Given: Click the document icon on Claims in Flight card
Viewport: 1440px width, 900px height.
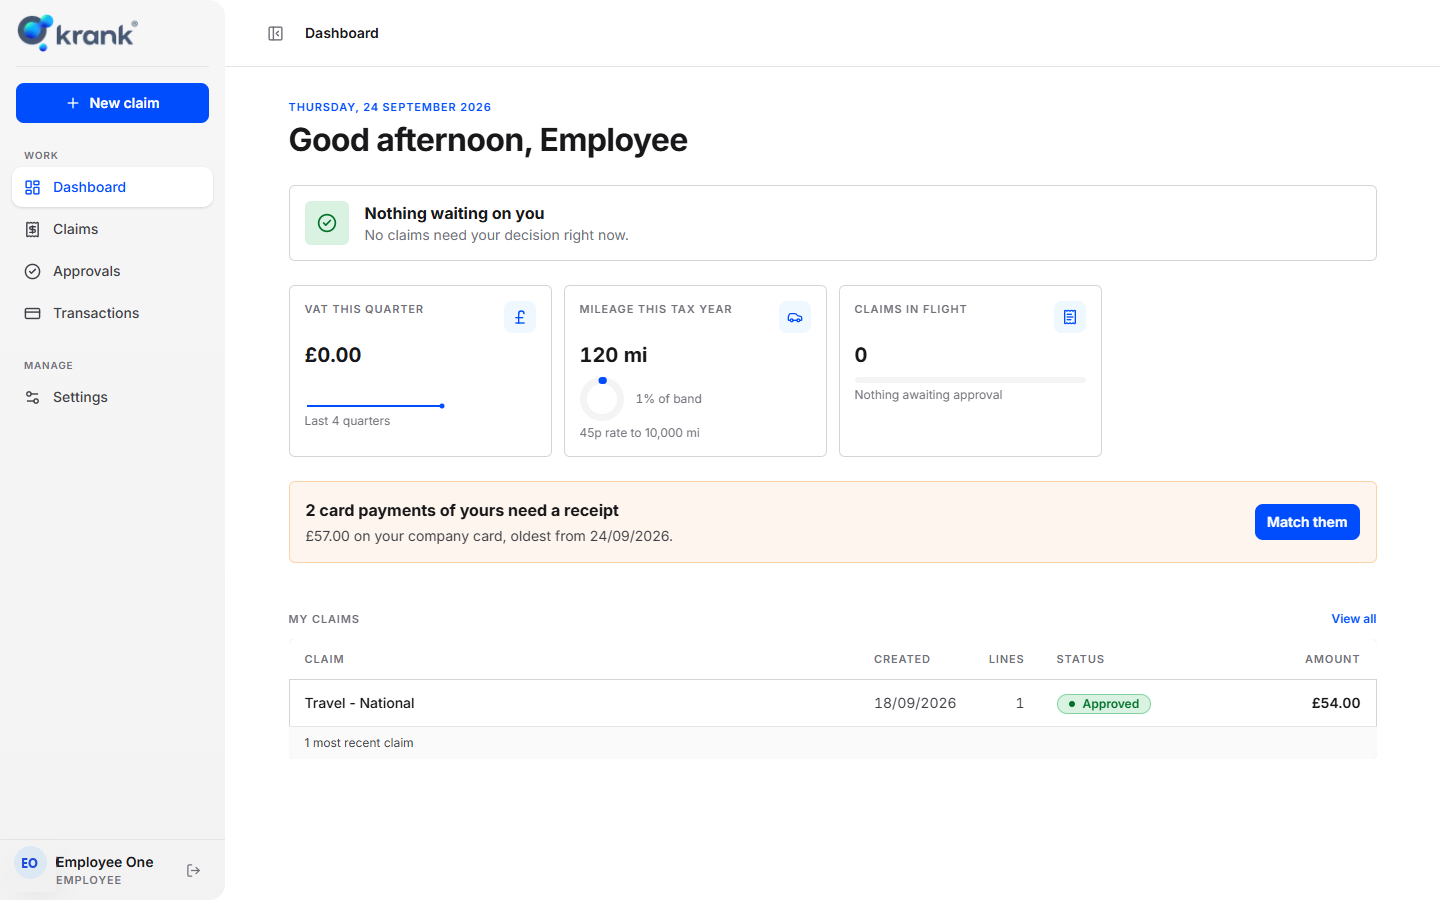Looking at the screenshot, I should (x=1070, y=317).
